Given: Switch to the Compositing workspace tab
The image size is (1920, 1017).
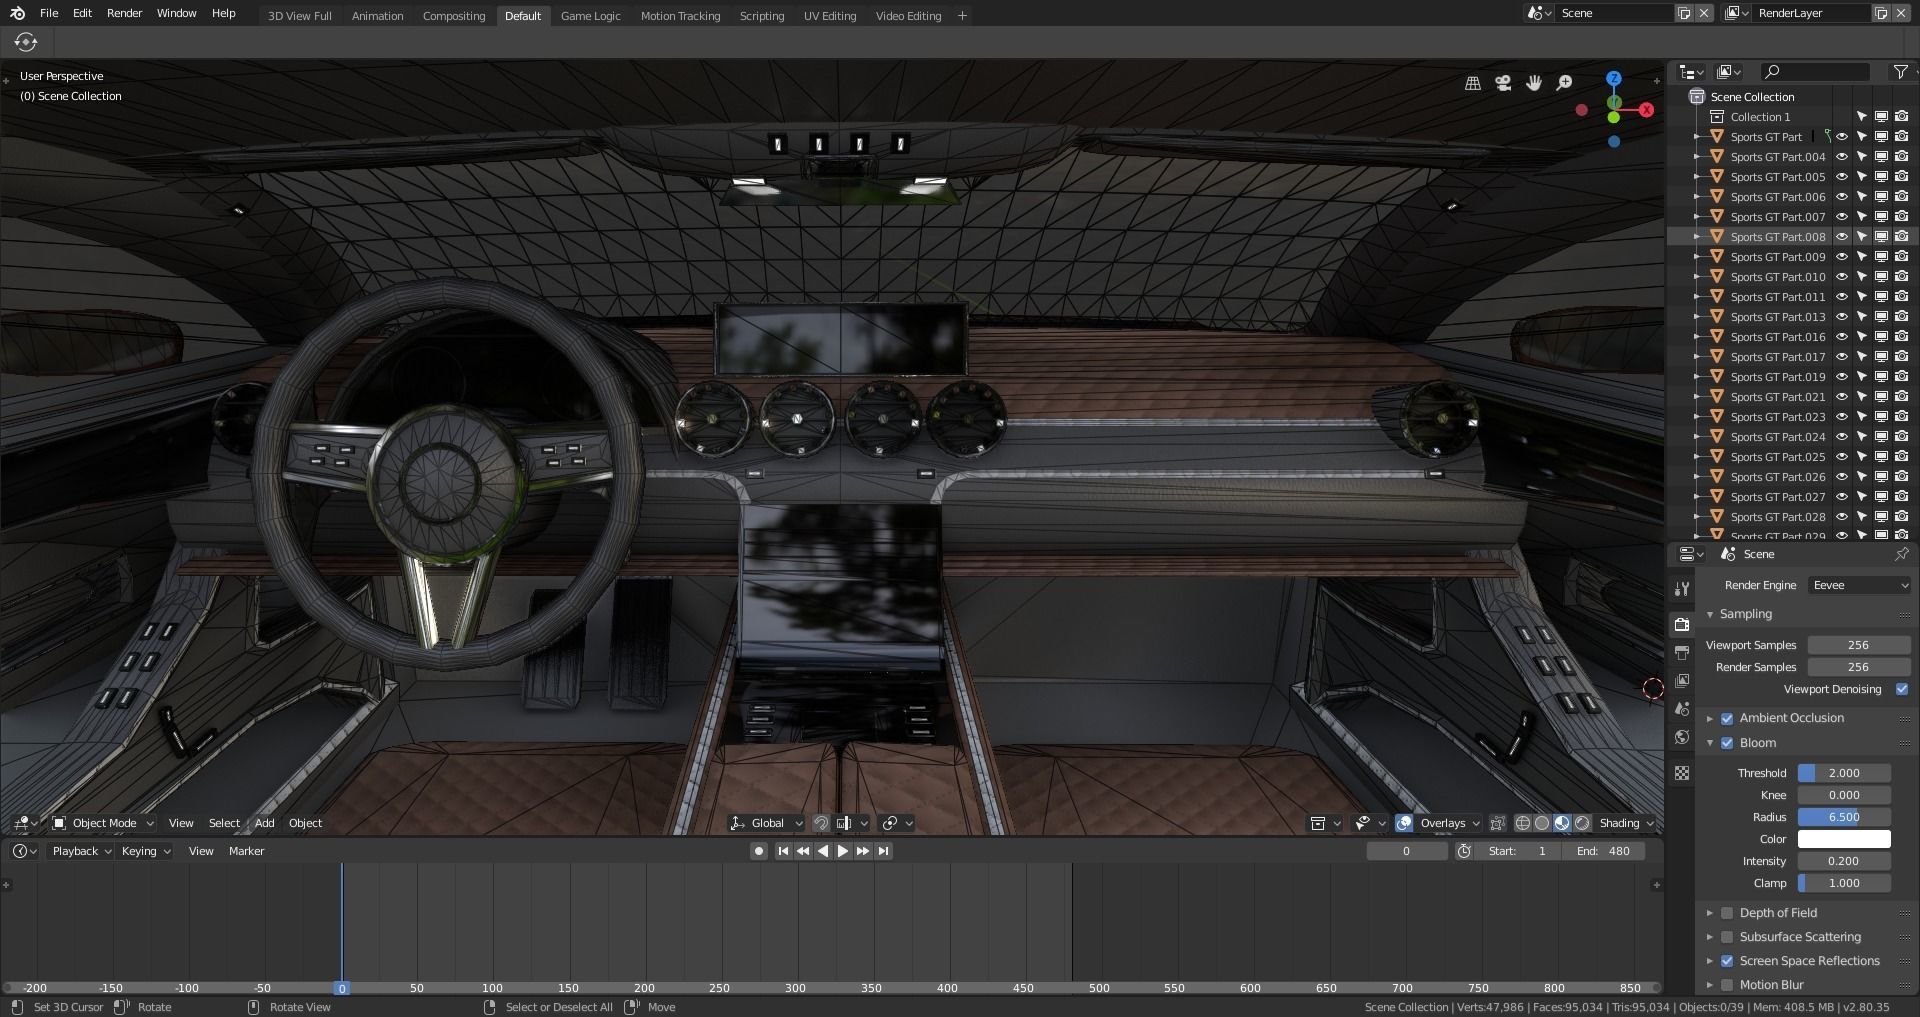Looking at the screenshot, I should [453, 16].
